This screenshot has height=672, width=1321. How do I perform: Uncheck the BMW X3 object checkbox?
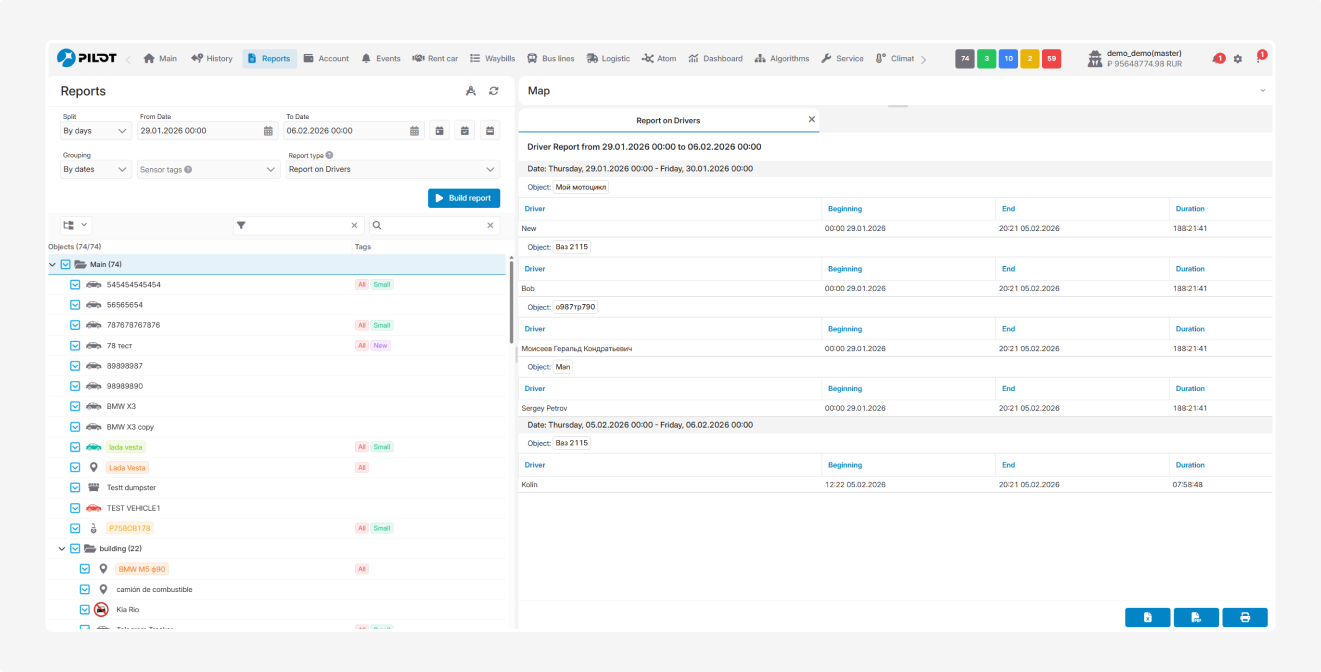click(75, 406)
